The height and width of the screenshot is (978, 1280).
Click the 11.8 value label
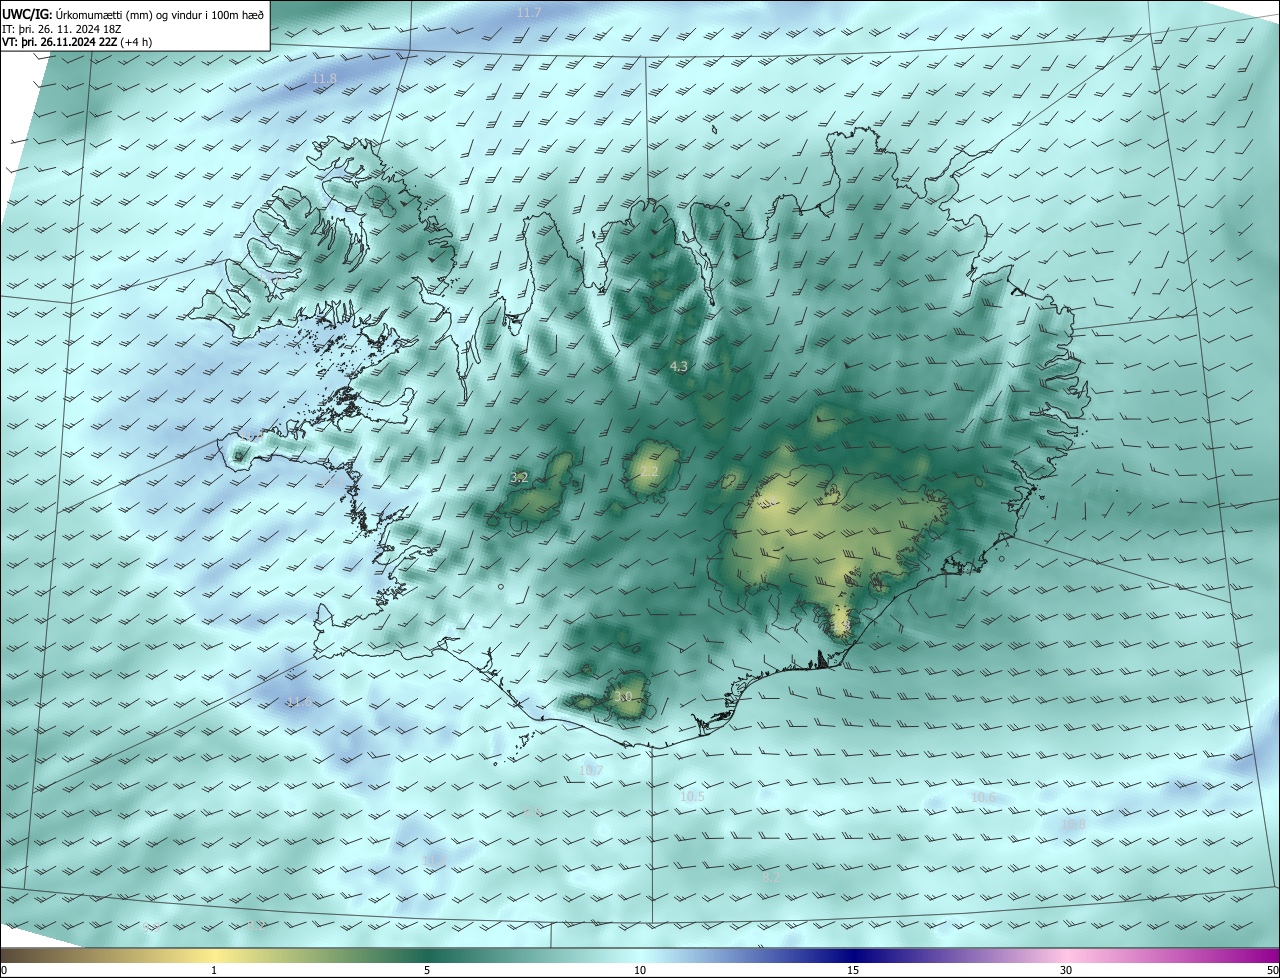tap(324, 78)
